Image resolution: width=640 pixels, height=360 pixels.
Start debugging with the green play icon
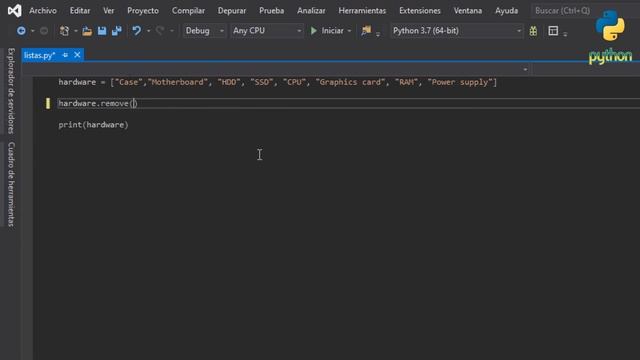click(313, 31)
